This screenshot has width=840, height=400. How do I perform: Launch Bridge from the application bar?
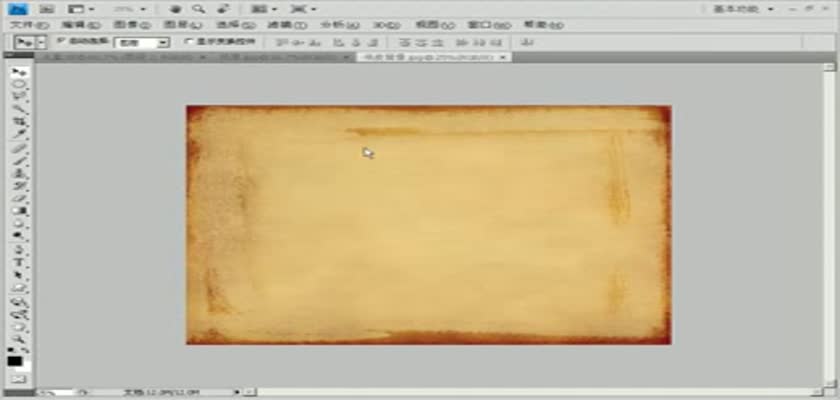pos(45,8)
